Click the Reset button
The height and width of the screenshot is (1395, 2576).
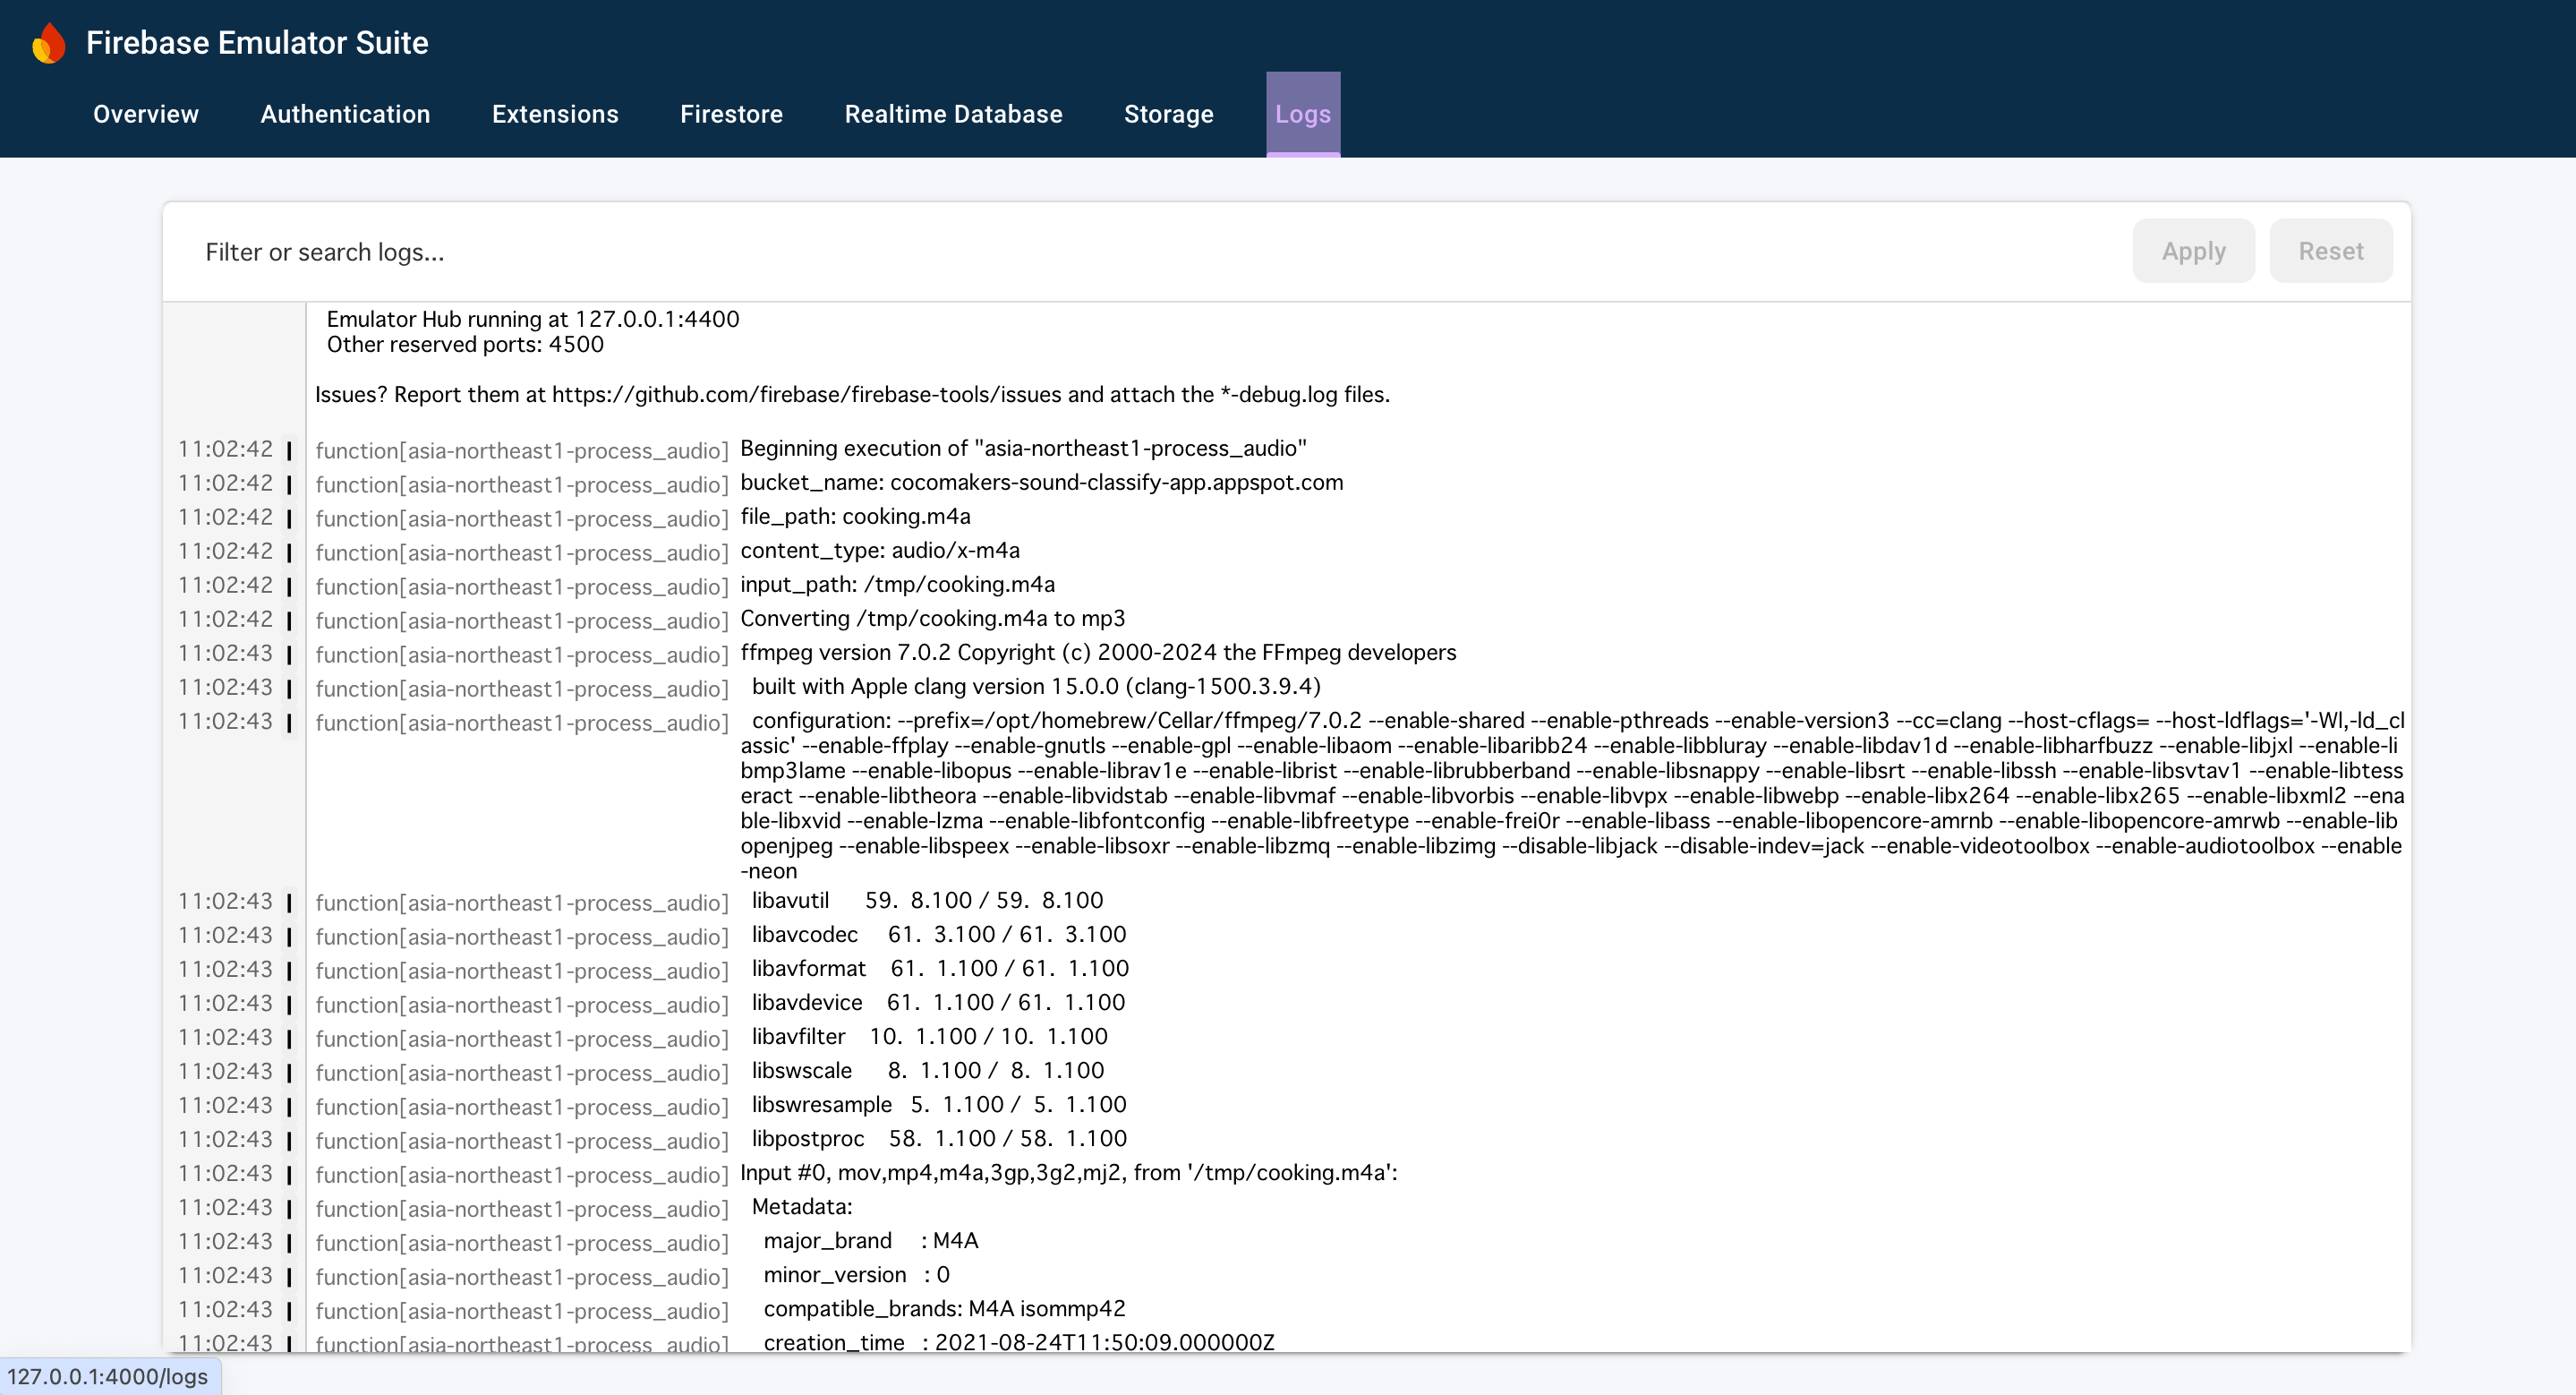[2331, 250]
